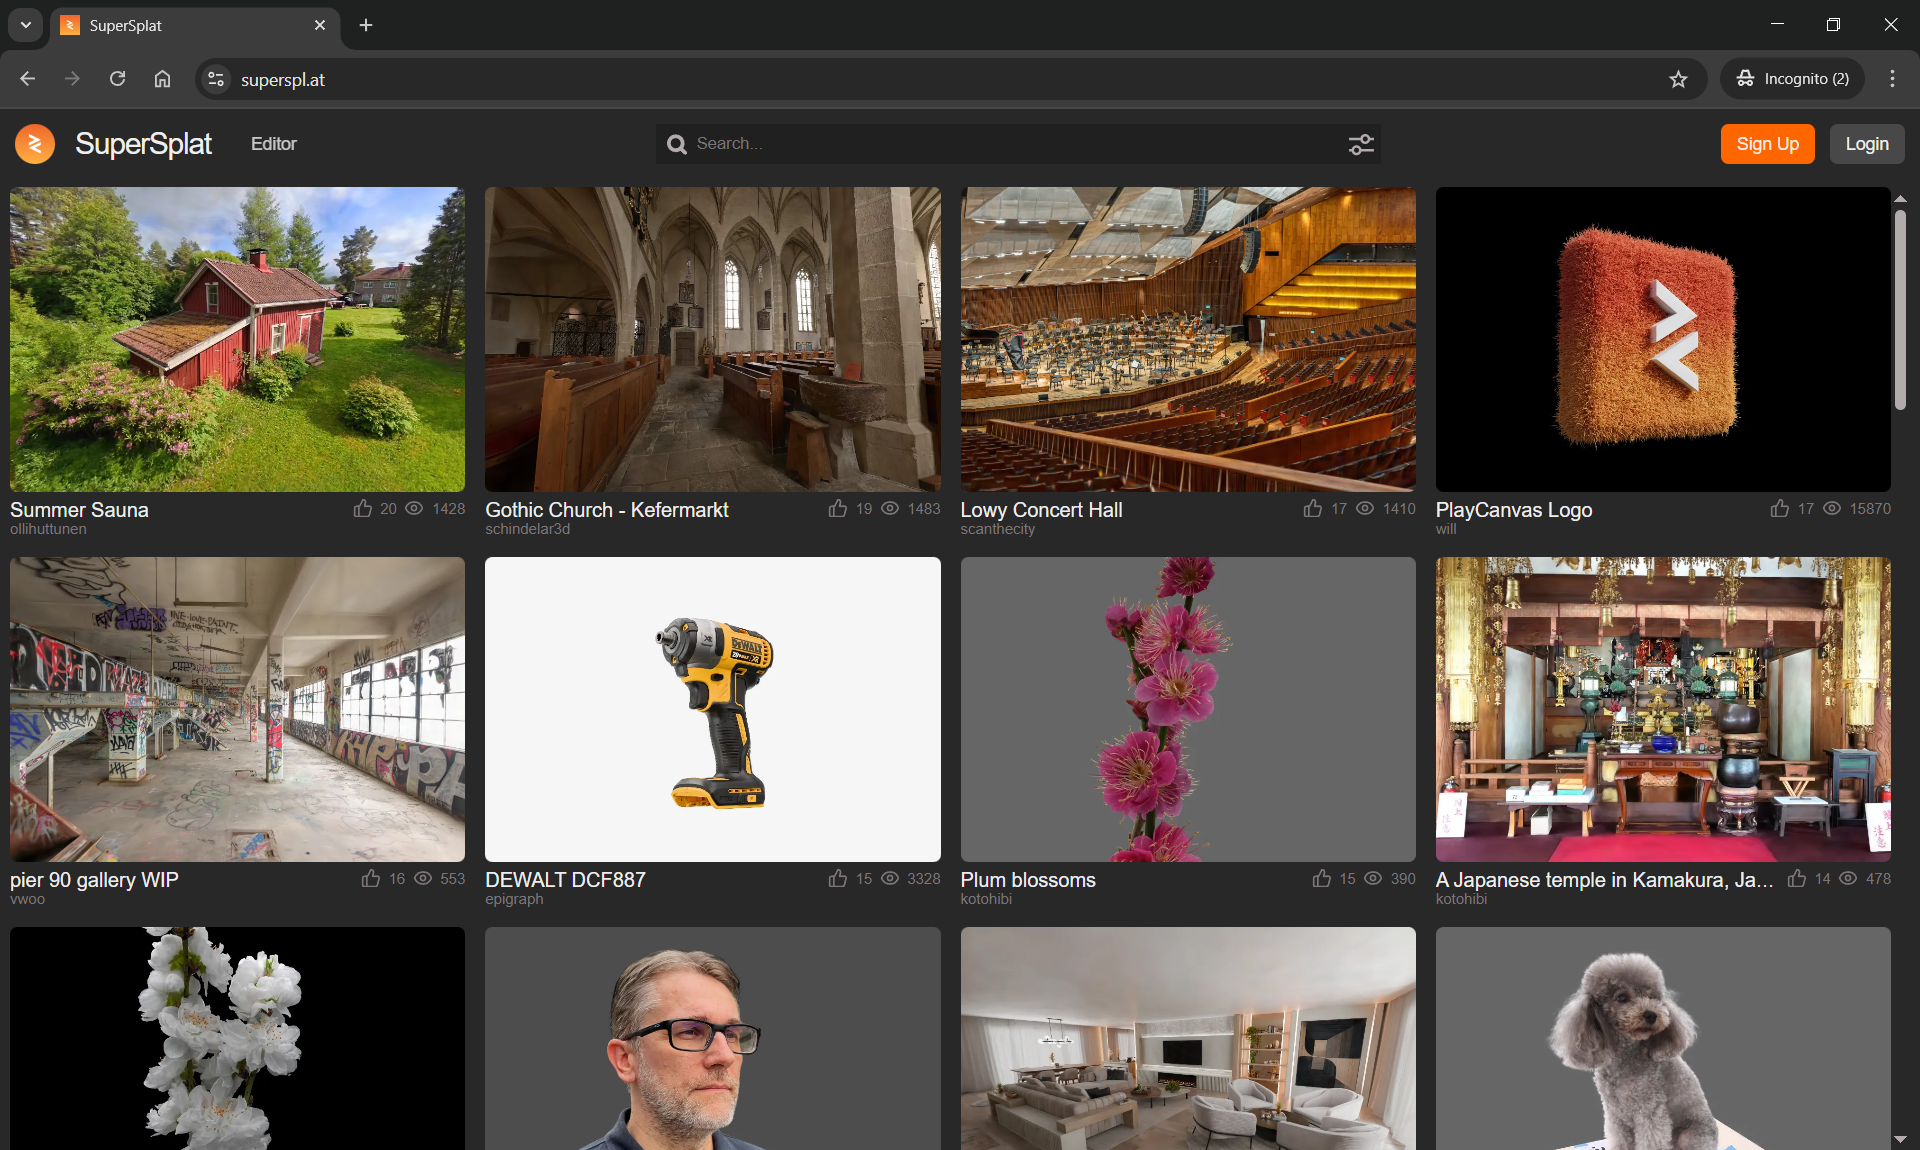Open the man with glasses portrait thumbnail
The width and height of the screenshot is (1920, 1150).
coord(713,1038)
